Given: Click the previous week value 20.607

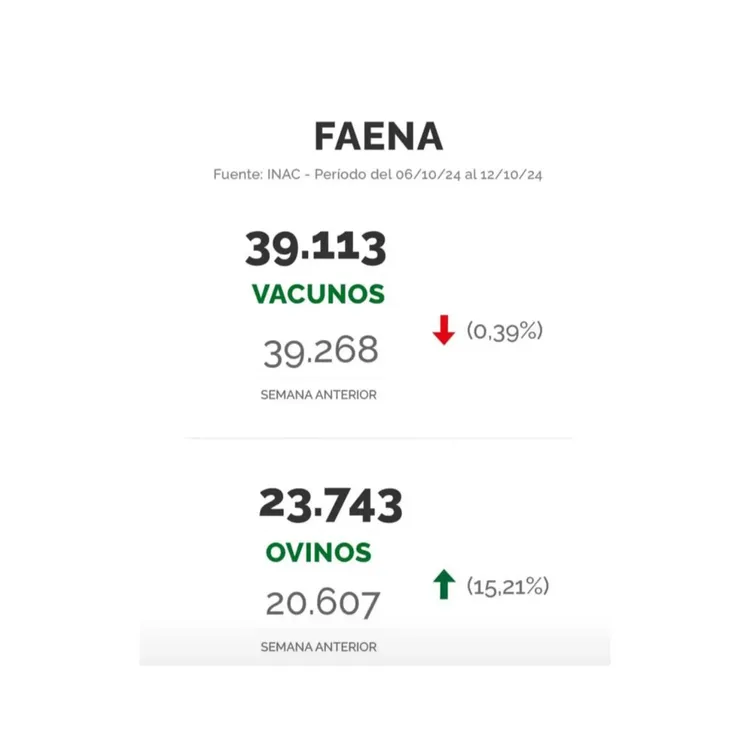Looking at the screenshot, I should [x=322, y=603].
